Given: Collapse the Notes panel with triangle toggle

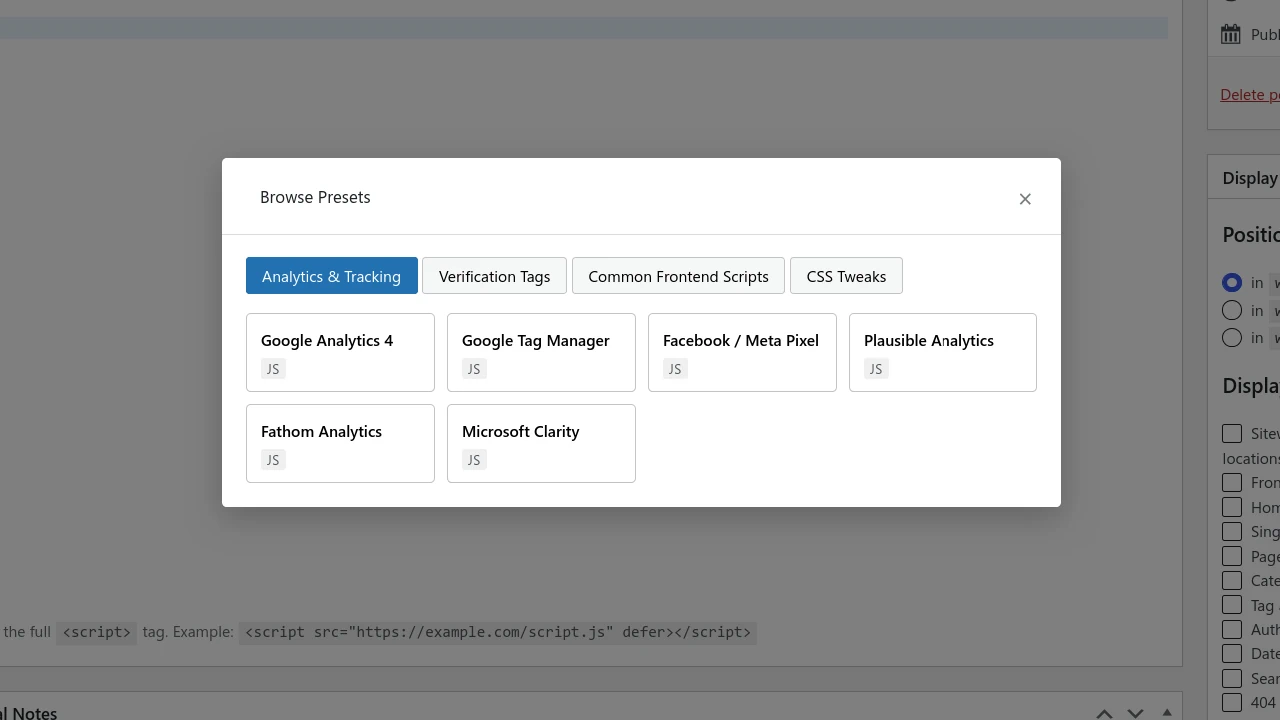Looking at the screenshot, I should point(1167,713).
